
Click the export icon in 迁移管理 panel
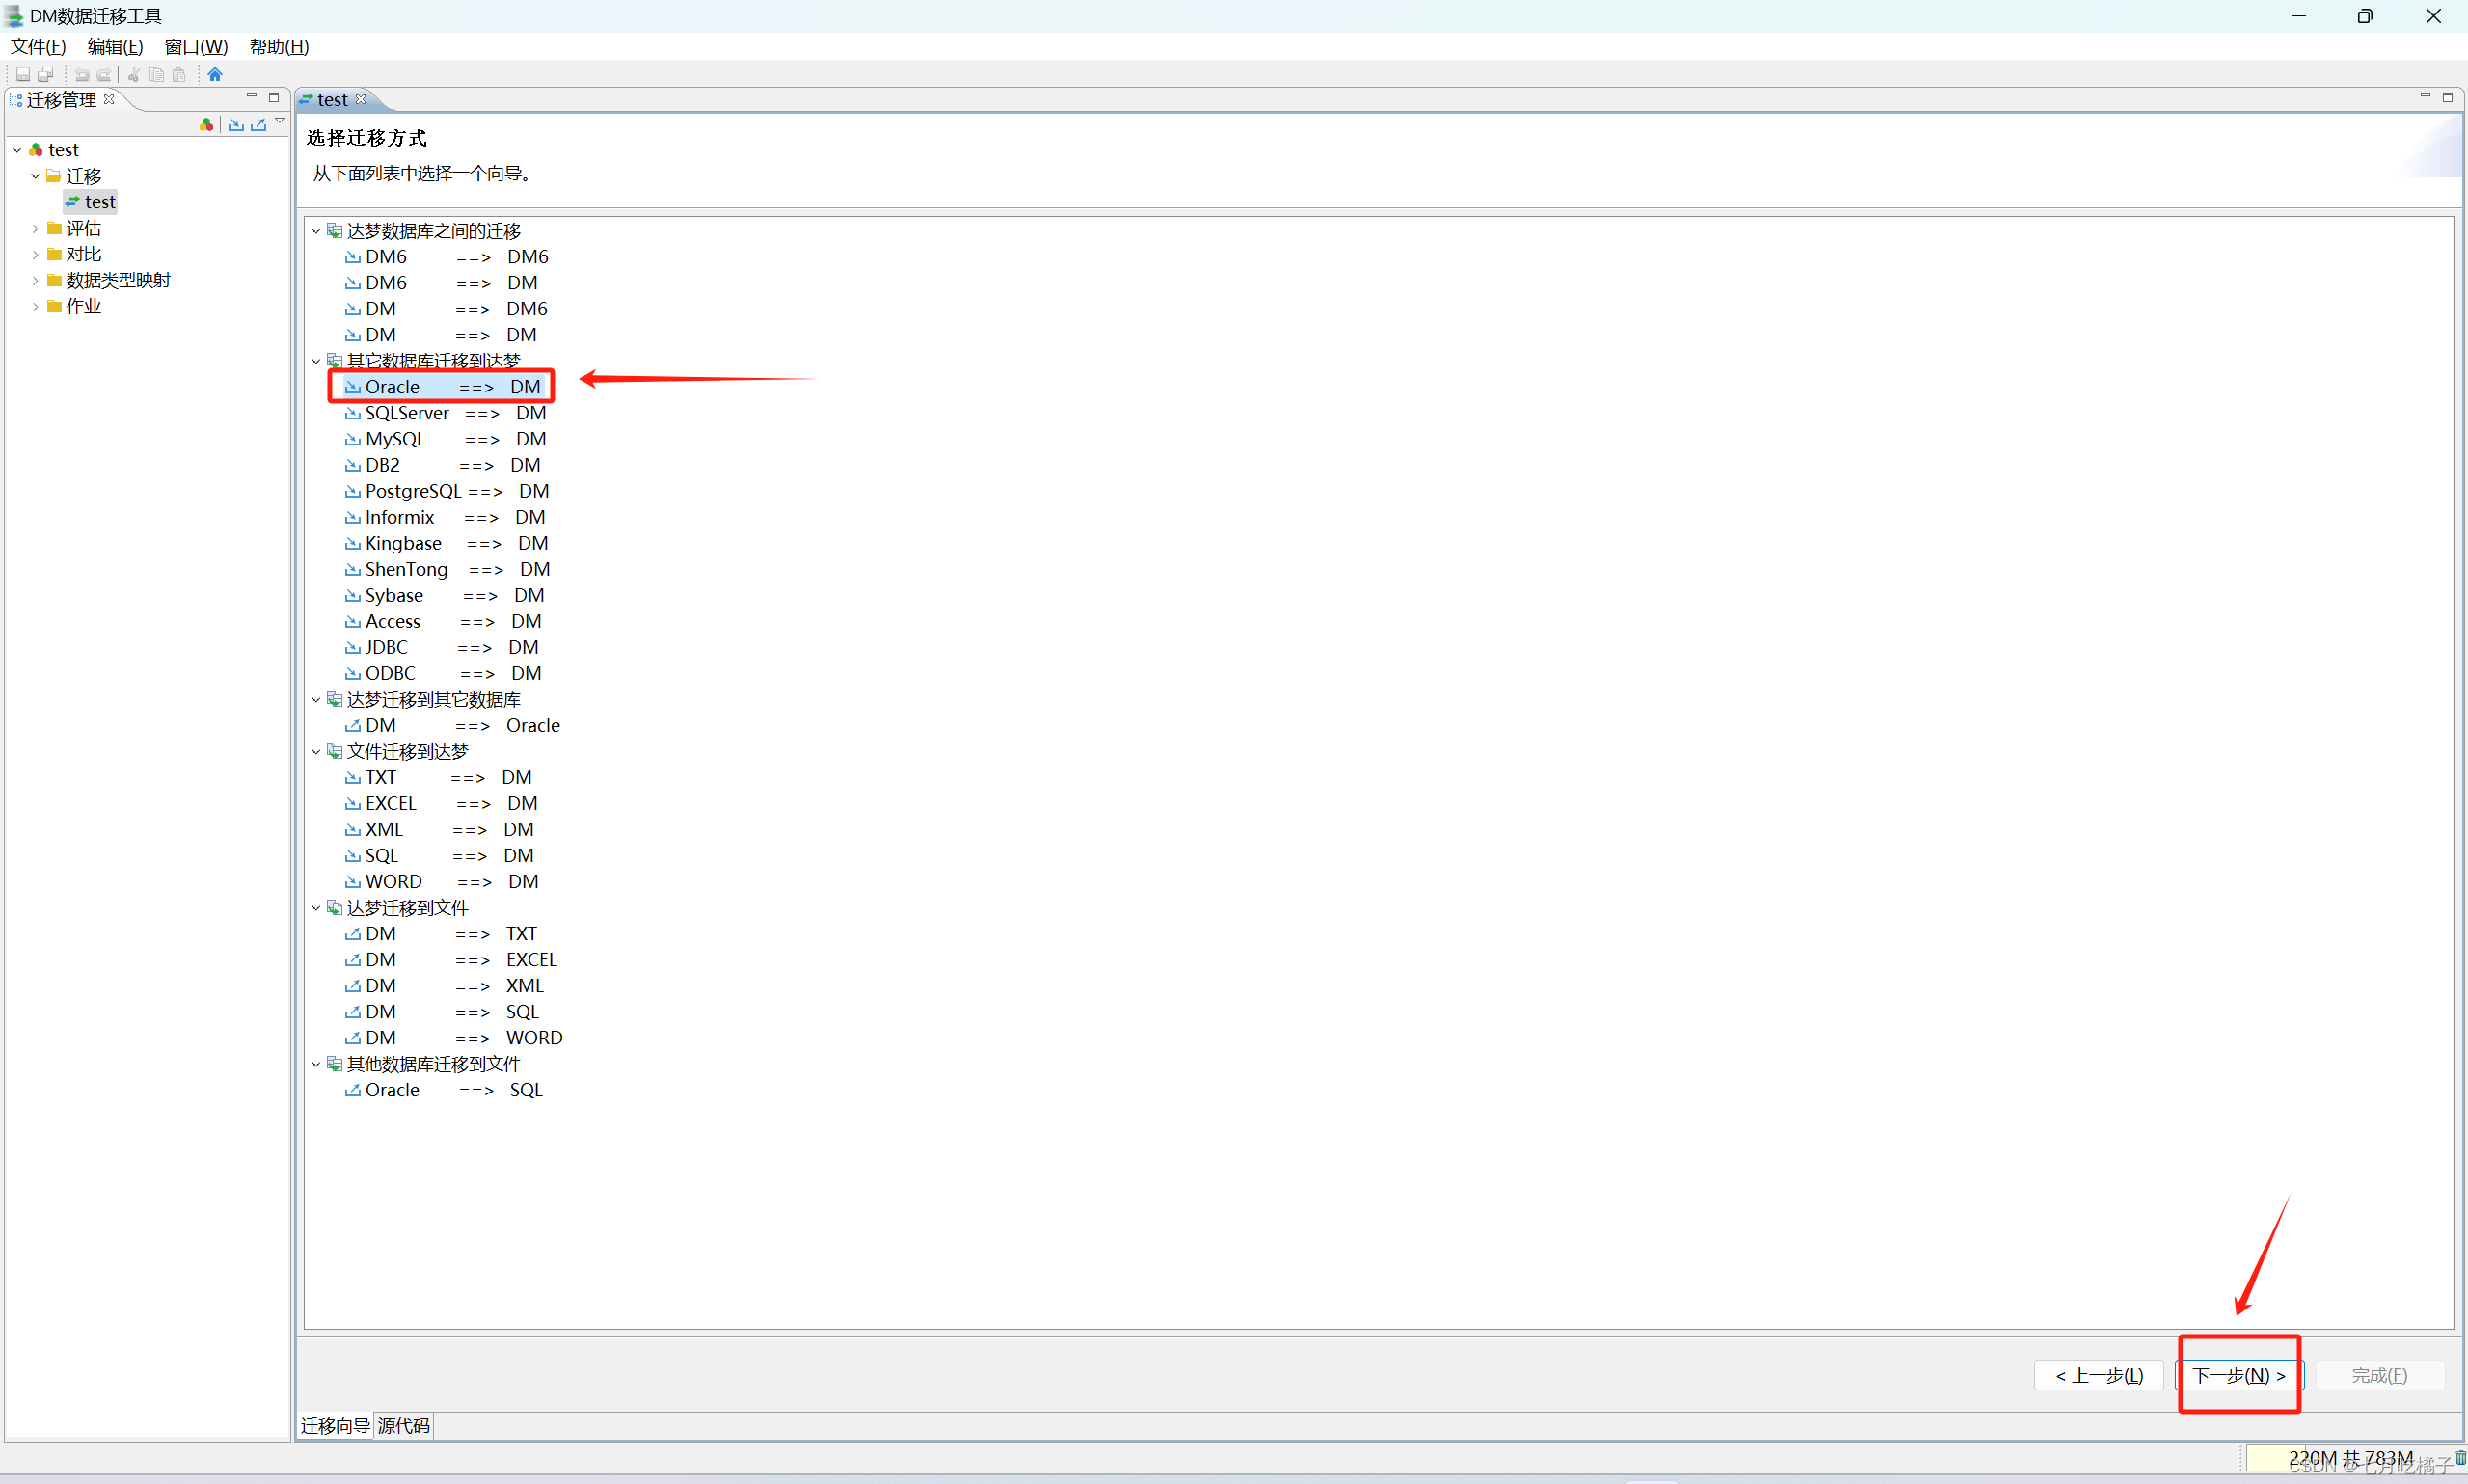click(x=259, y=124)
